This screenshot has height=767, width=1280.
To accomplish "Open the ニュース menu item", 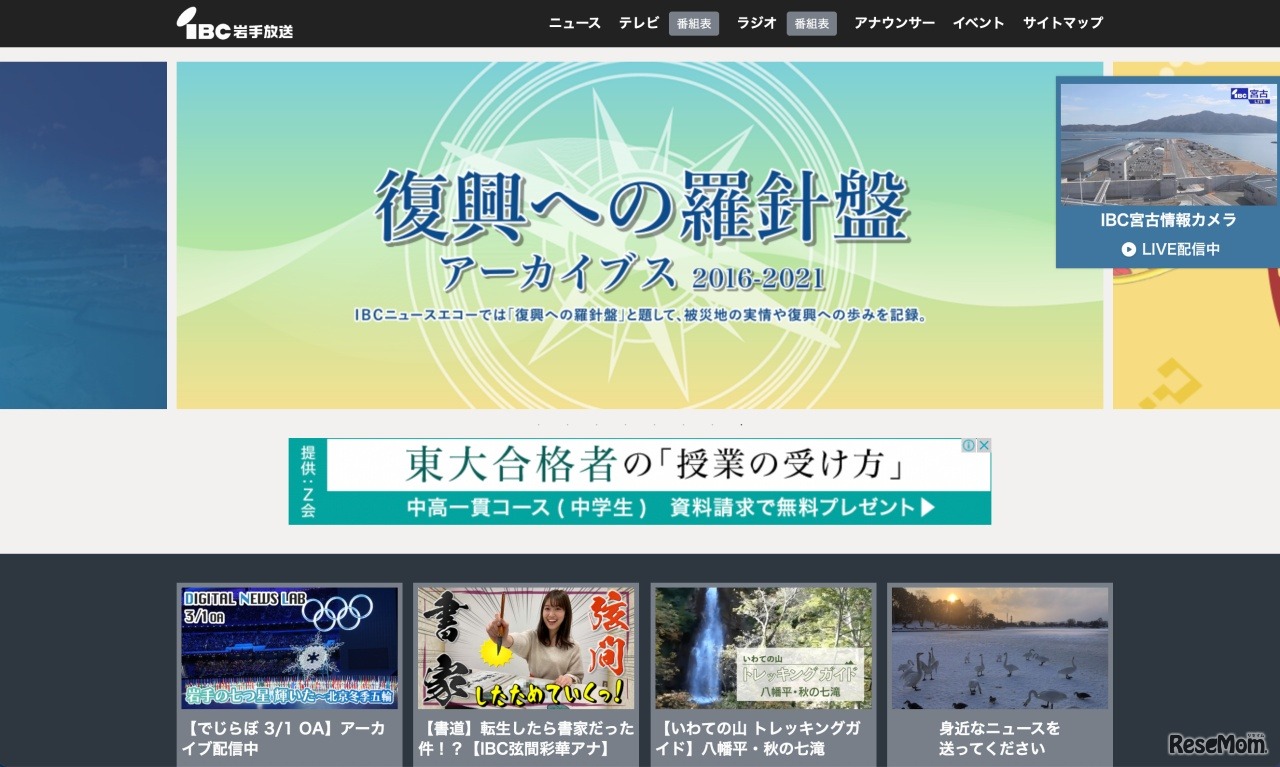I will click(x=573, y=22).
